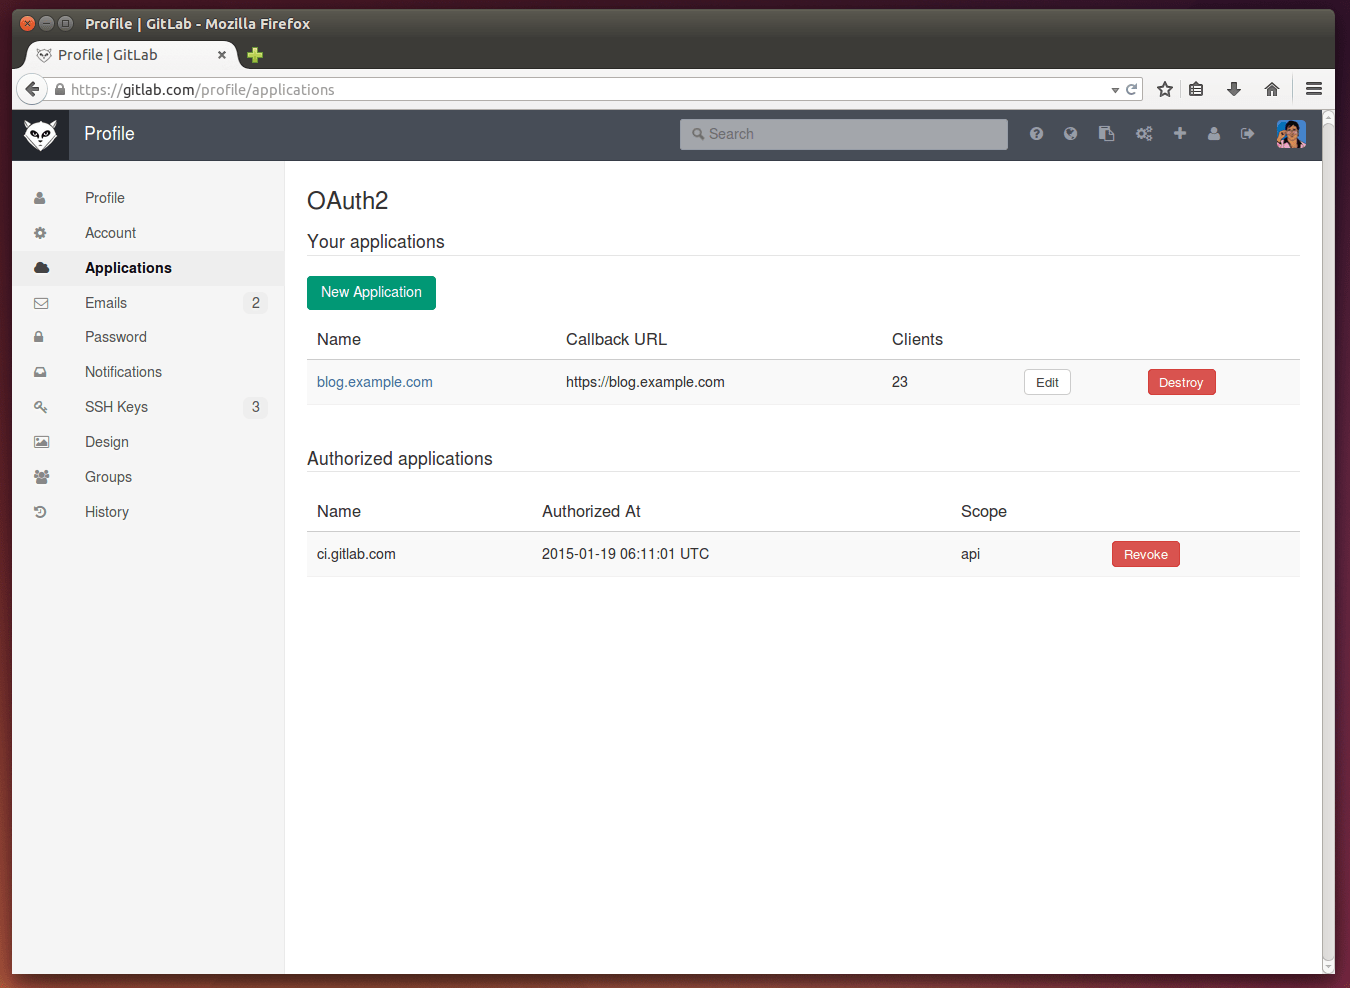Select the Emails envelope icon in sidebar
Image resolution: width=1350 pixels, height=988 pixels.
40,302
